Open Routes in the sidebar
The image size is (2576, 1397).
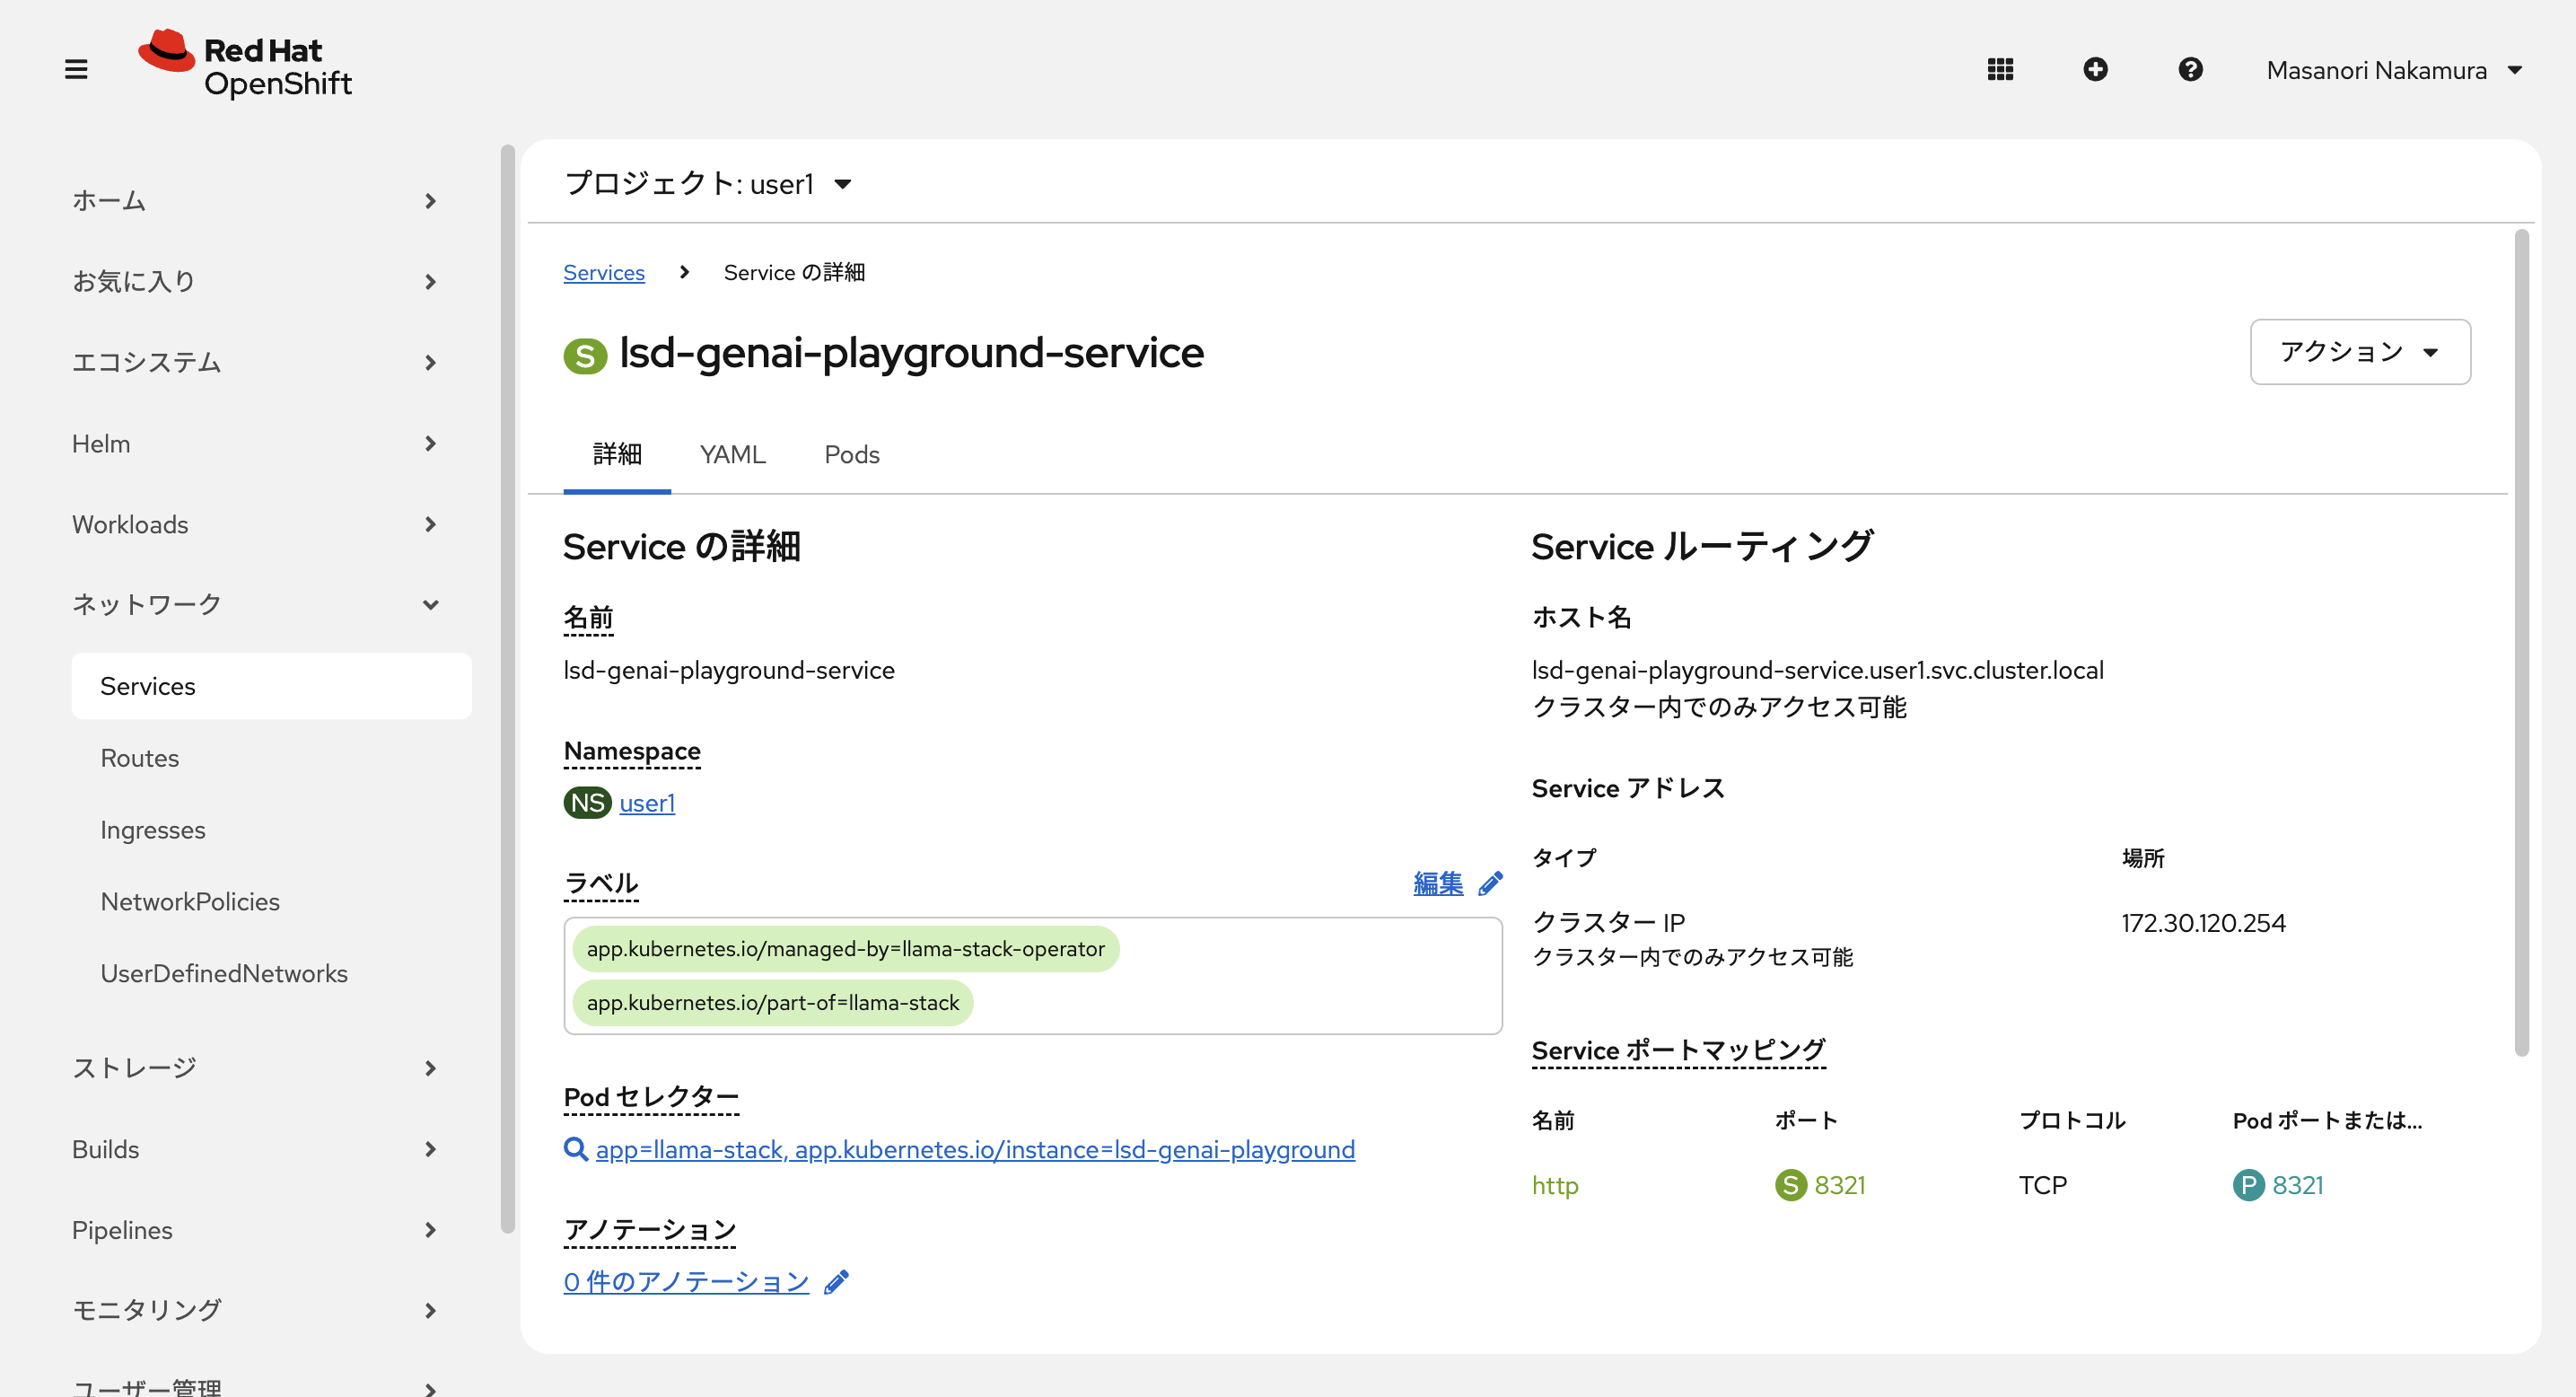139,758
